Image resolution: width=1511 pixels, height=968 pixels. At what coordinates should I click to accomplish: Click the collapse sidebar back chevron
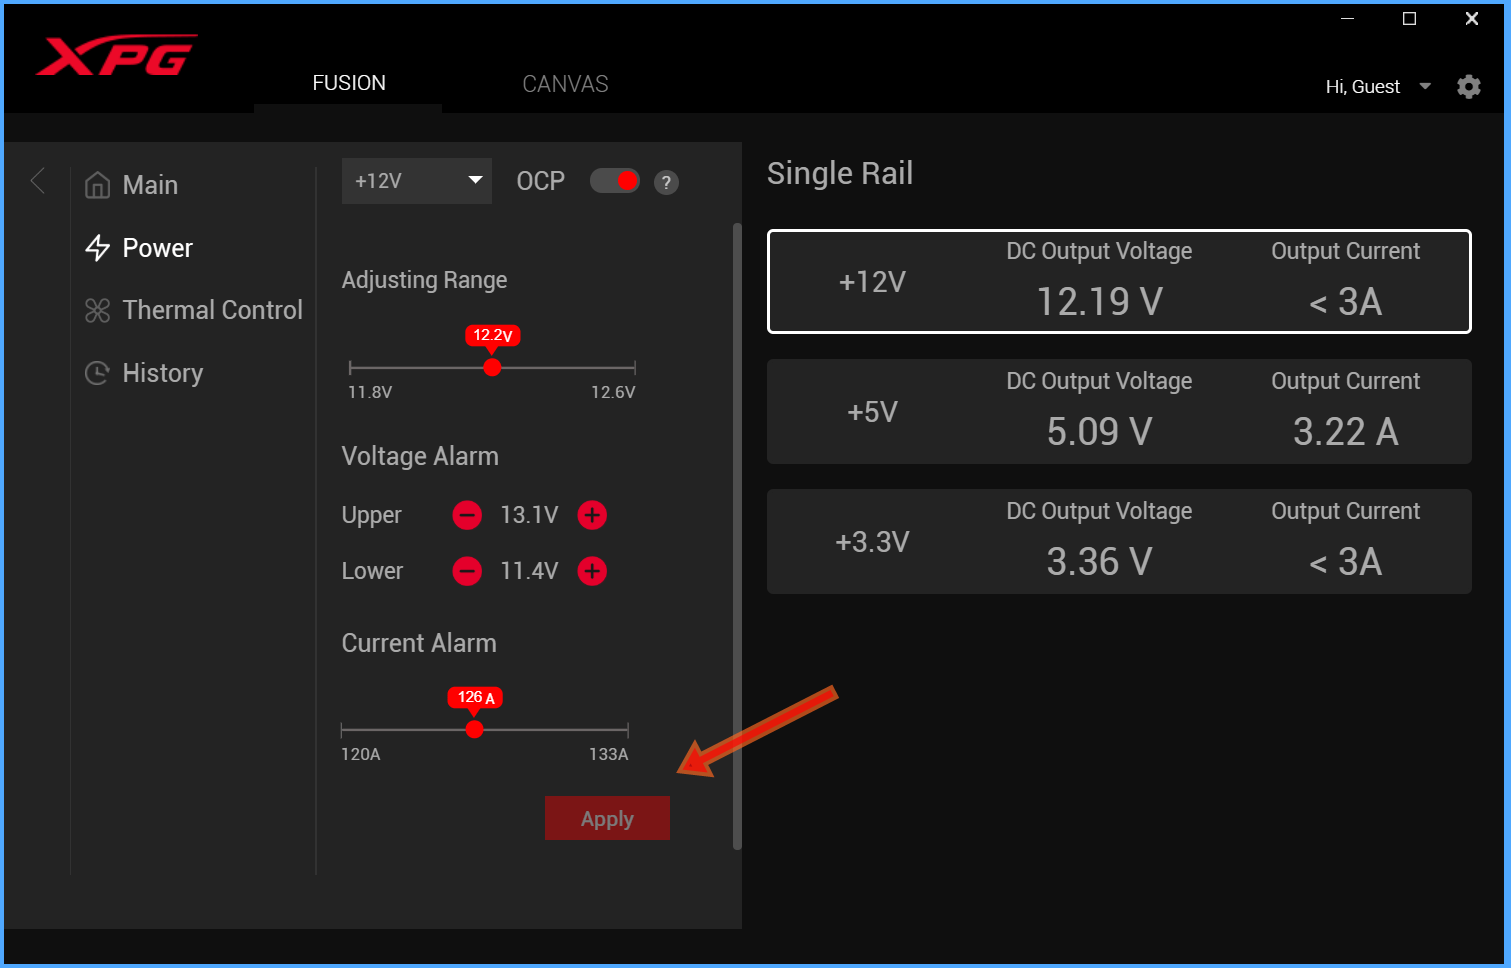[x=38, y=181]
